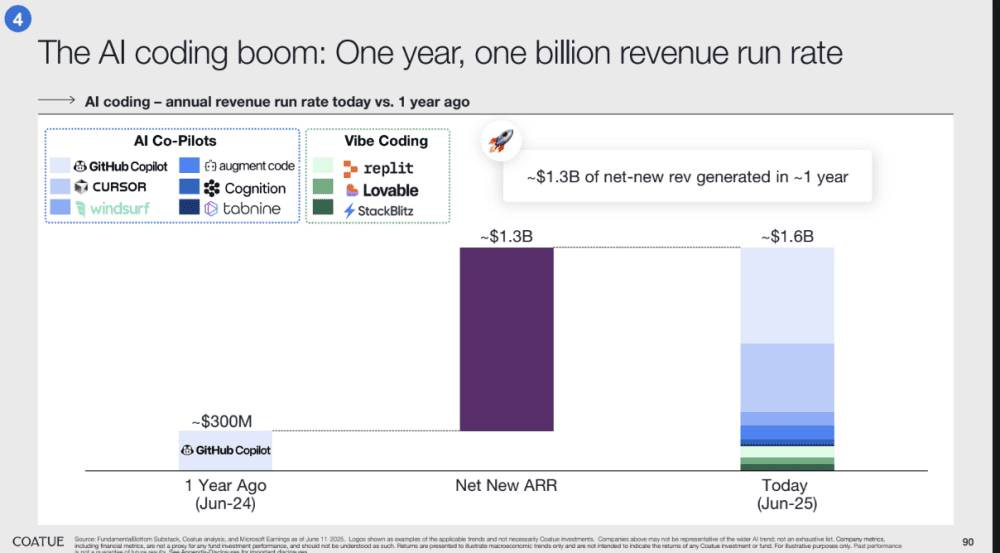Select the augment code legend color swatch
This screenshot has height=553, width=1000.
pyautogui.click(x=189, y=165)
